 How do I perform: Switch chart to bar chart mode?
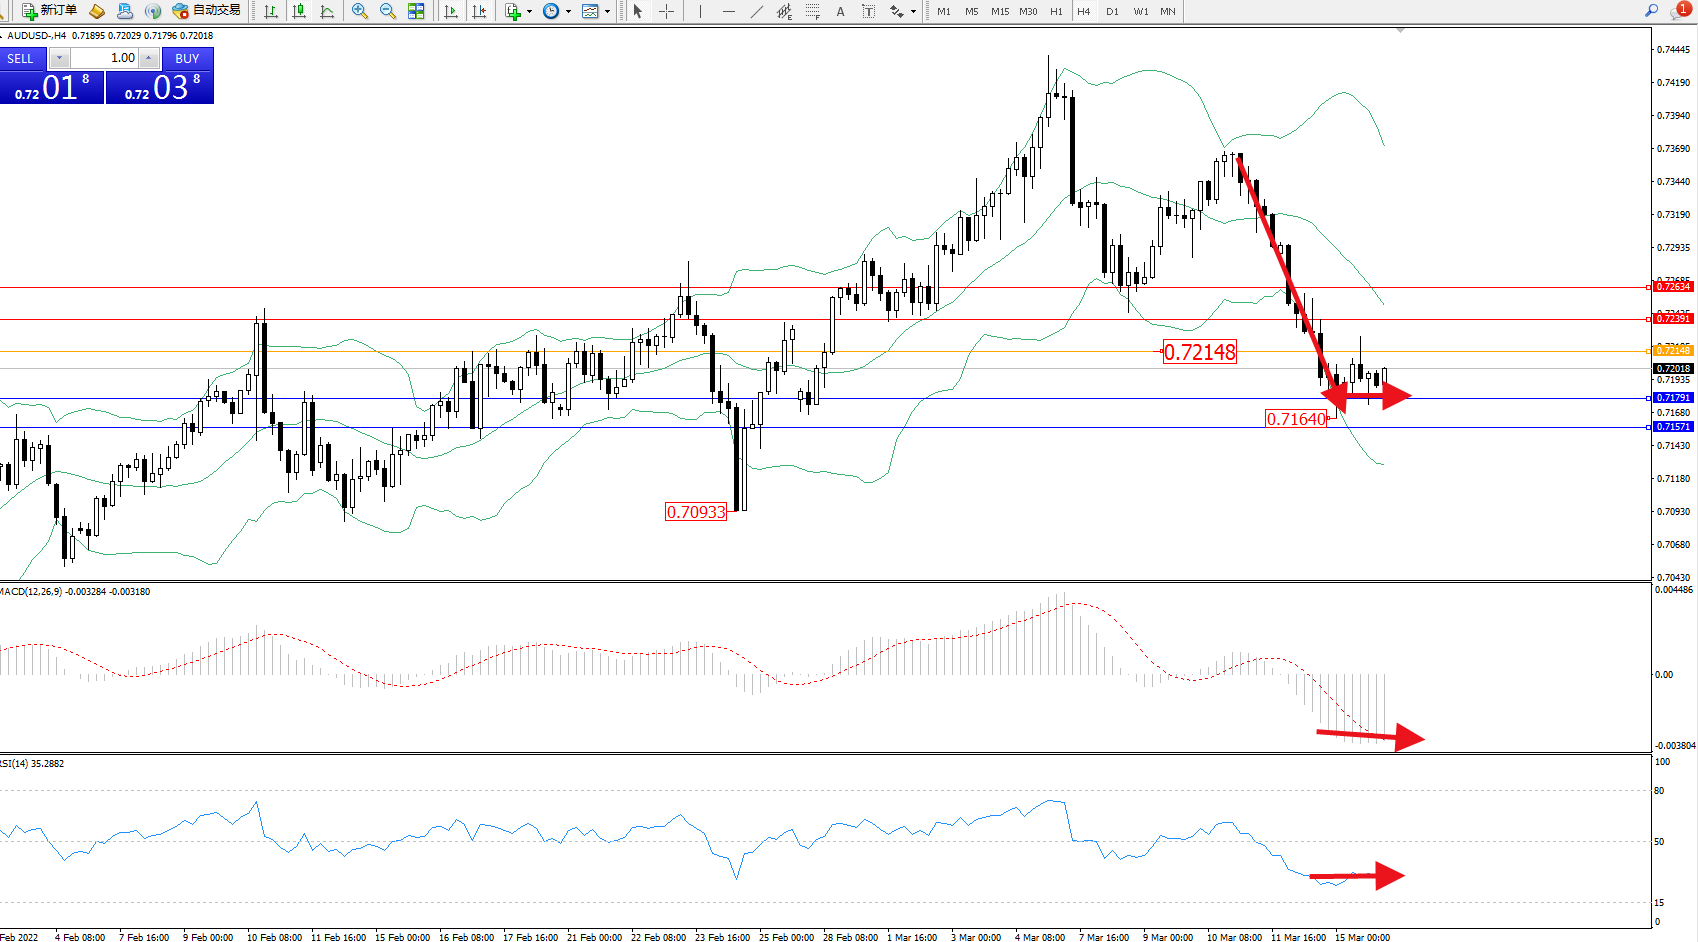(x=271, y=11)
